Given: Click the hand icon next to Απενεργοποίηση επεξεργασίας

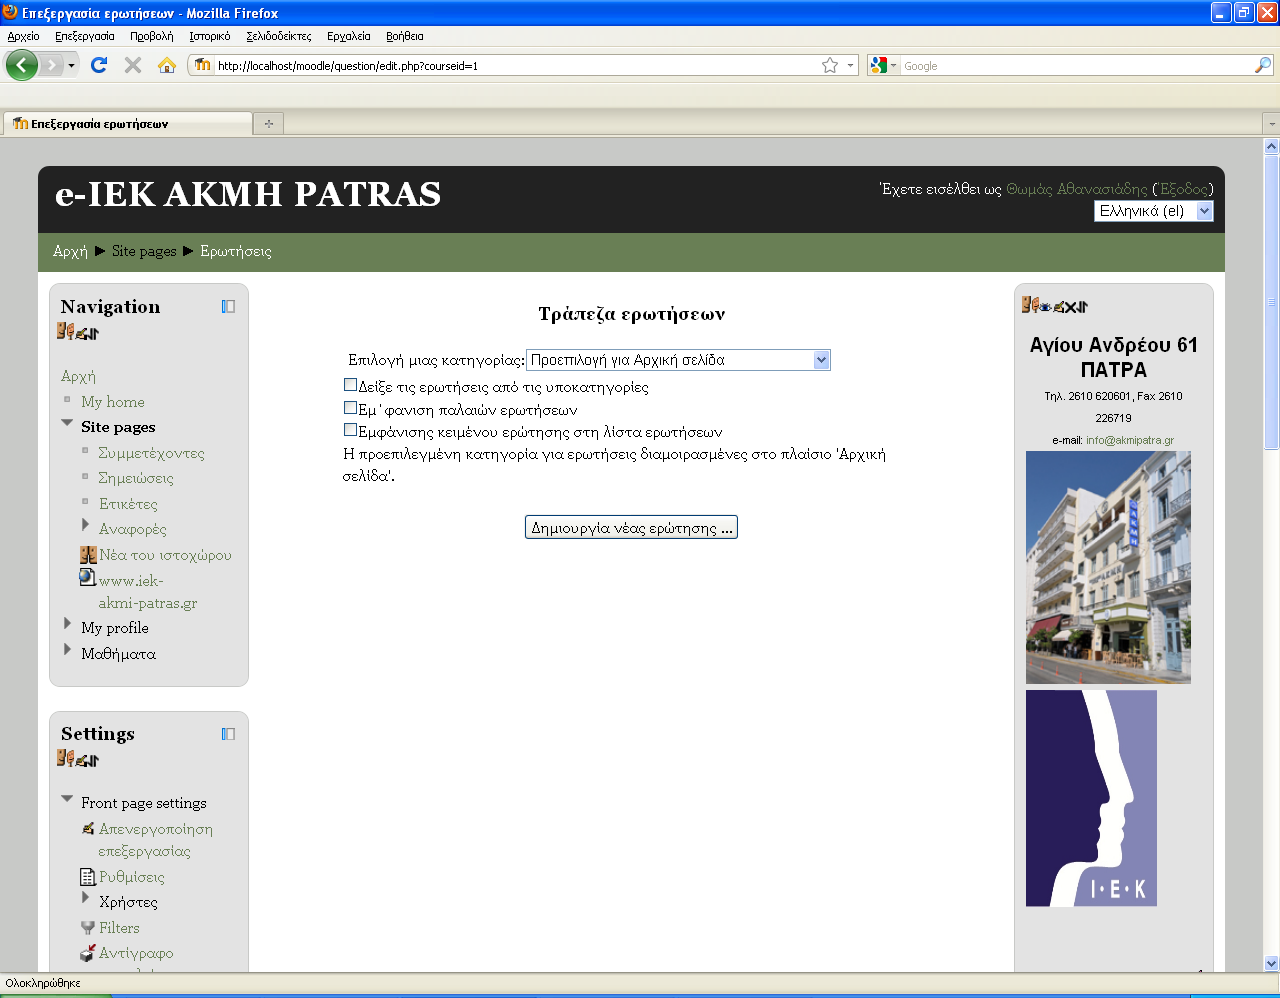Looking at the screenshot, I should click(x=88, y=829).
